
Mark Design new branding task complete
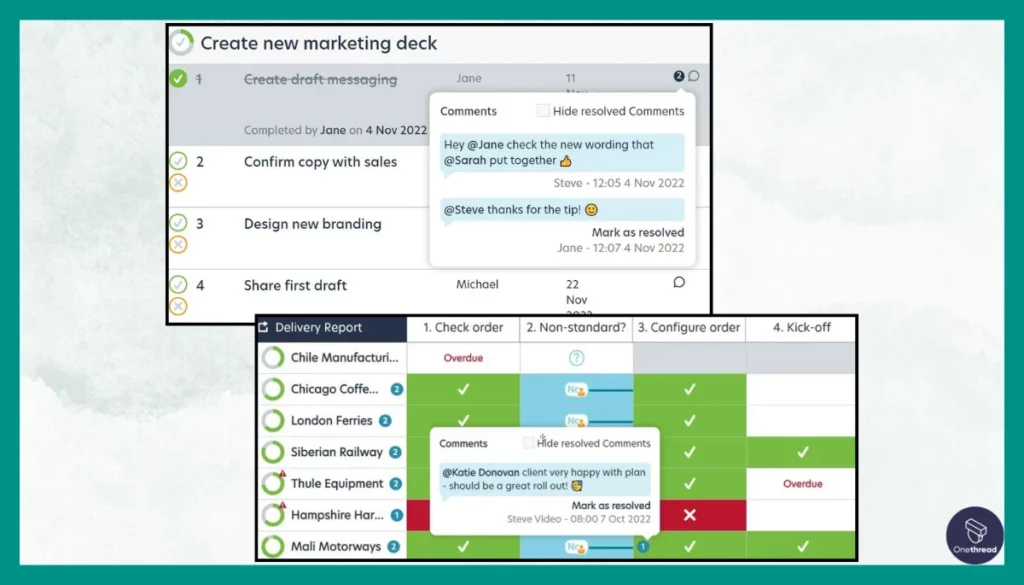(178, 223)
